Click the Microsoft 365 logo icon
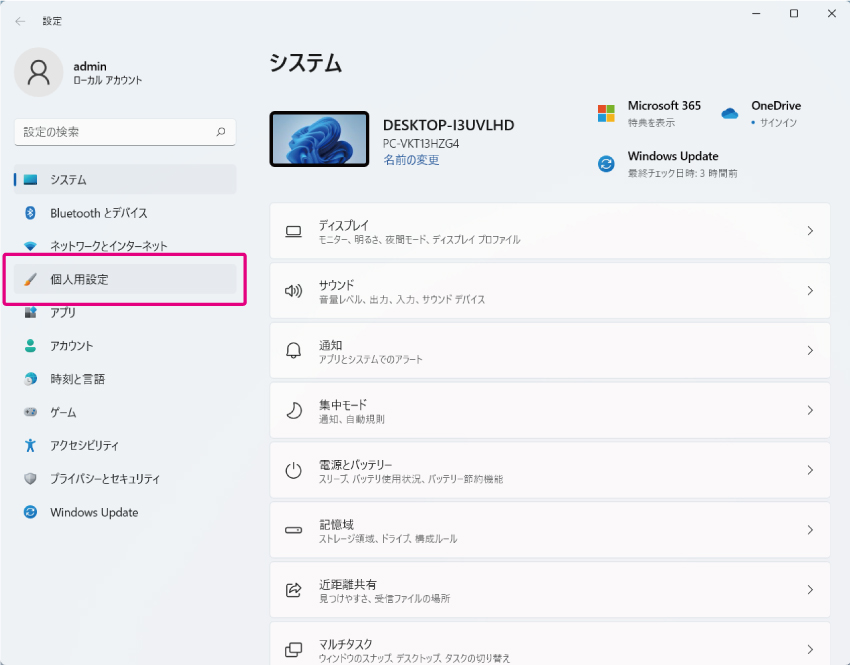 [x=606, y=113]
